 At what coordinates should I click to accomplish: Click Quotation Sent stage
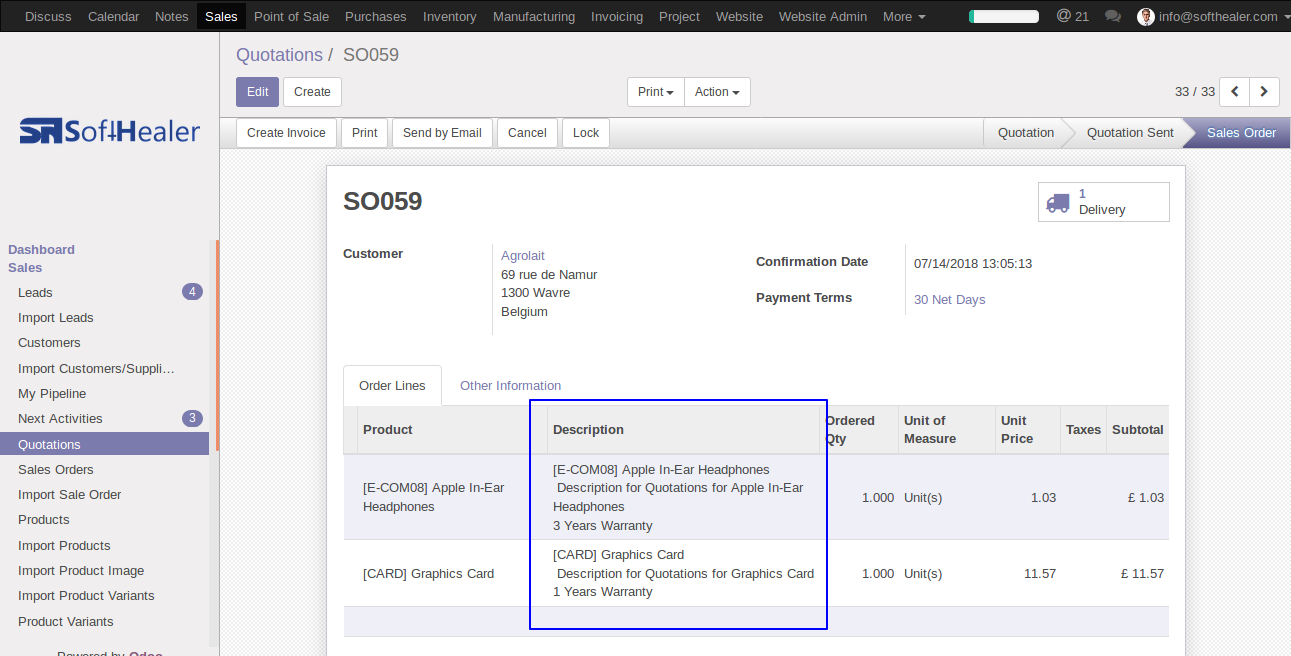coord(1130,133)
